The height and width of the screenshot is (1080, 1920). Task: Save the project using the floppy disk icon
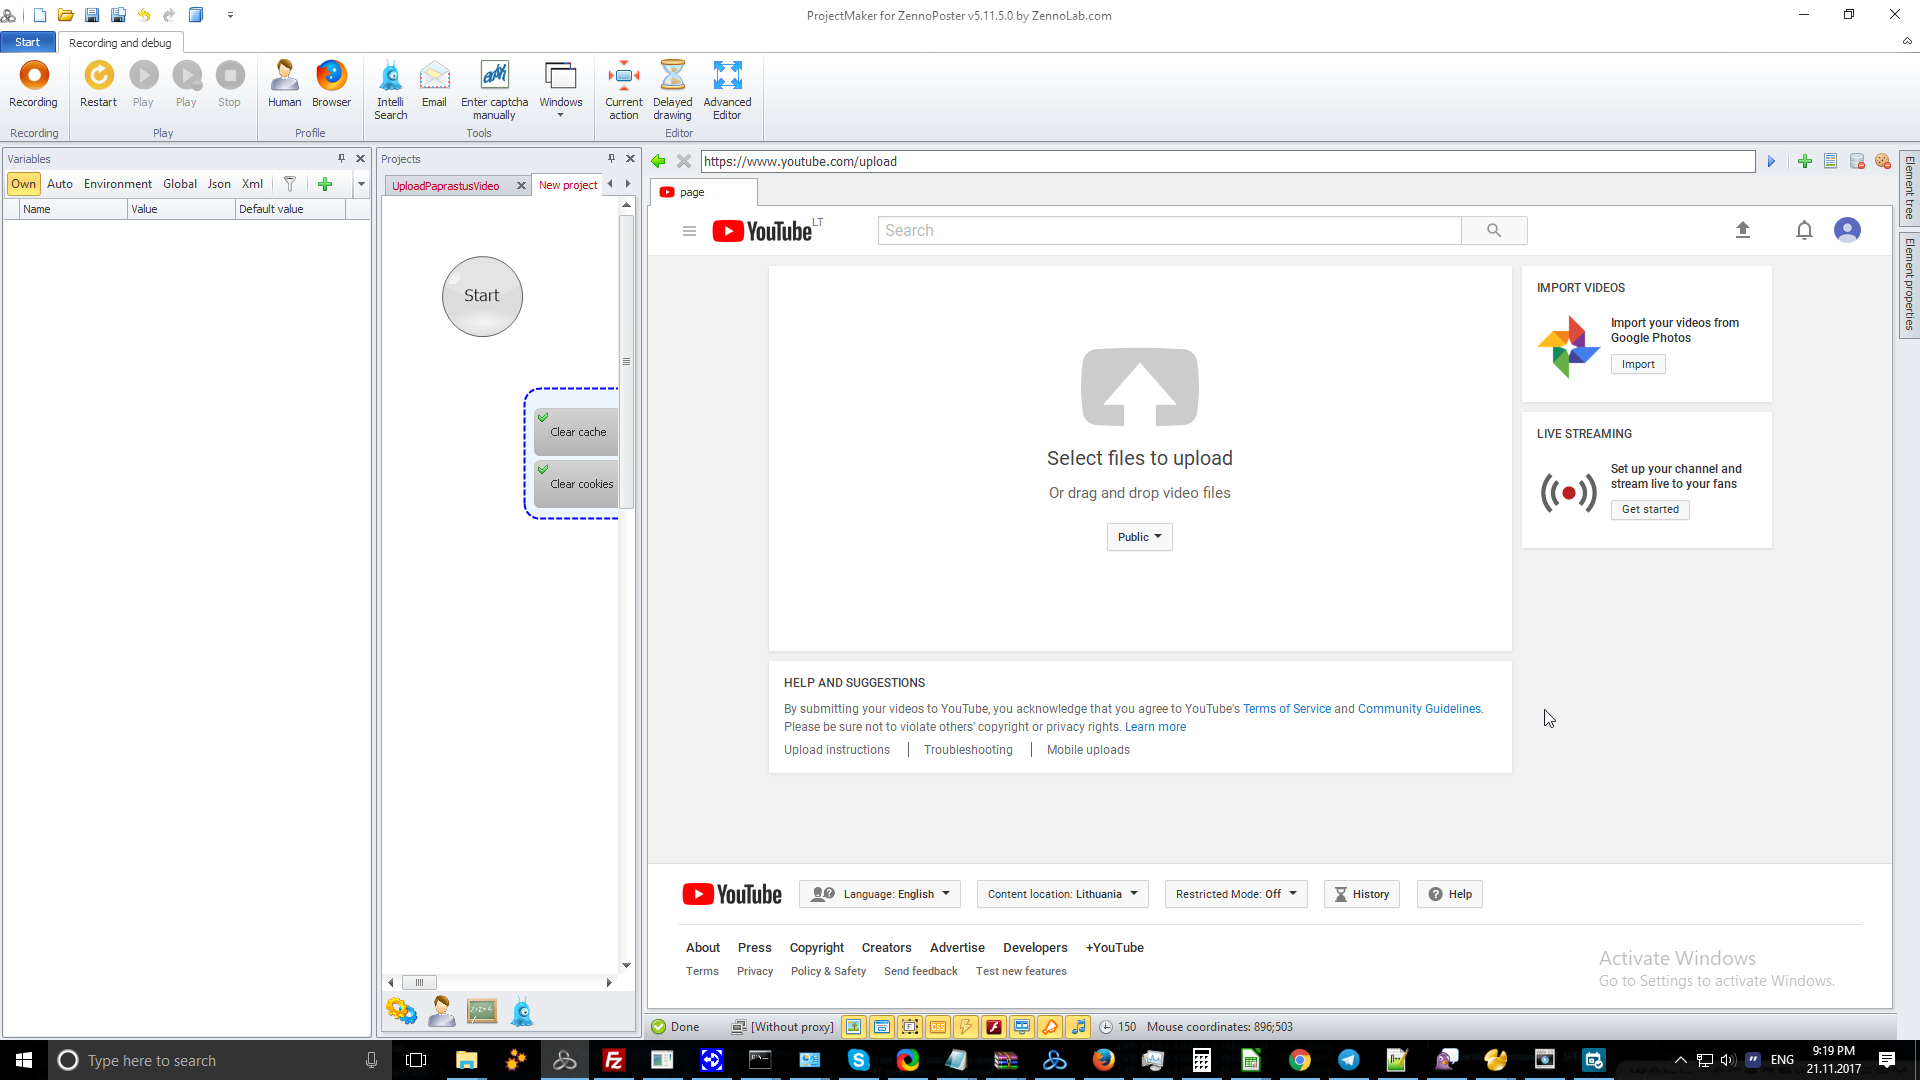[92, 15]
